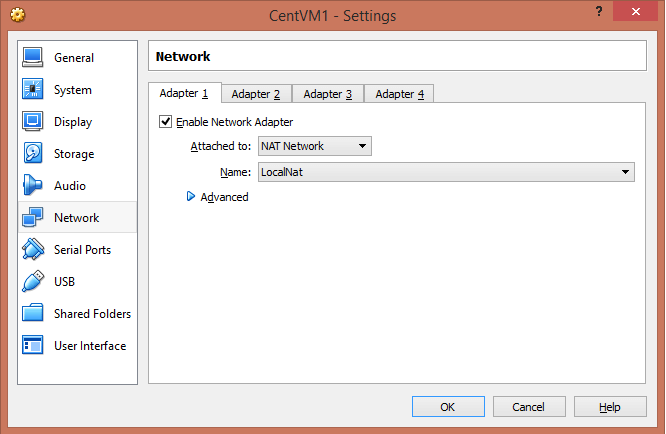
Task: Switch to the Adapter 3 tab
Action: click(x=328, y=94)
